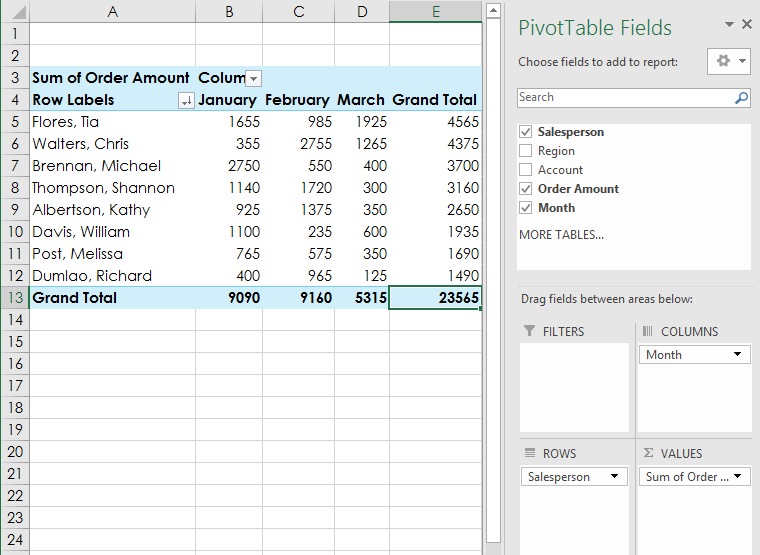Screen dimensions: 760x555
Task: Open the Row Labels sort filter button
Action: (185, 100)
